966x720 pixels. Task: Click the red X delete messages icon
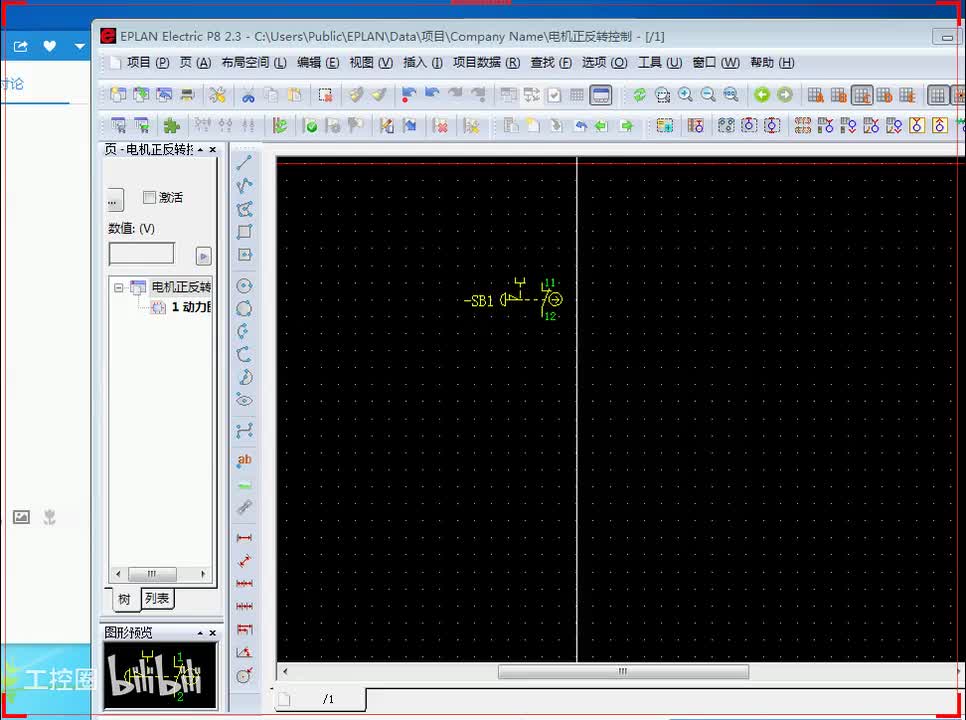pyautogui.click(x=440, y=126)
